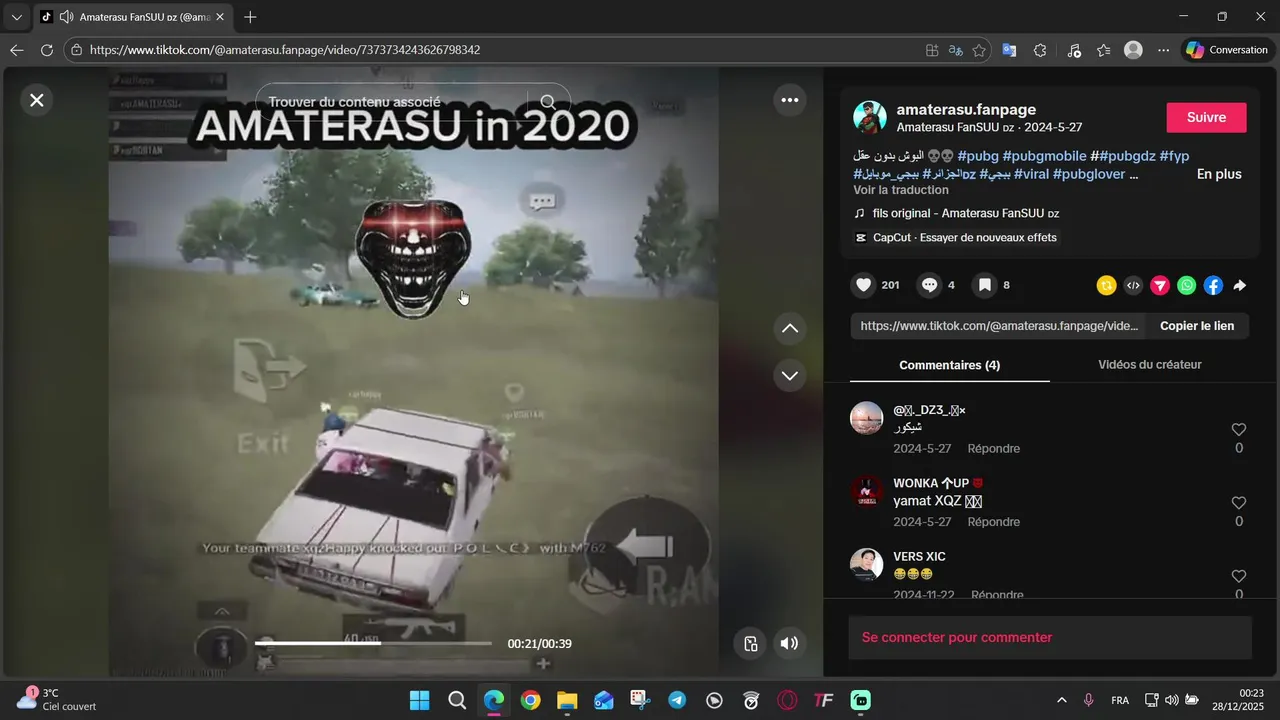Viewport: 1280px width, 720px height.
Task: Reply to WONKA UP's comment via Répondre
Action: (x=994, y=522)
